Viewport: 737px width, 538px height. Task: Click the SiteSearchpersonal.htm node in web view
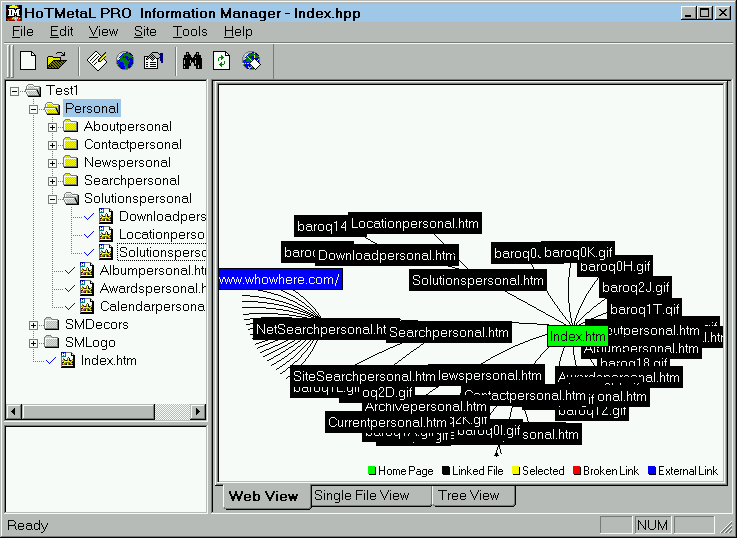[363, 376]
